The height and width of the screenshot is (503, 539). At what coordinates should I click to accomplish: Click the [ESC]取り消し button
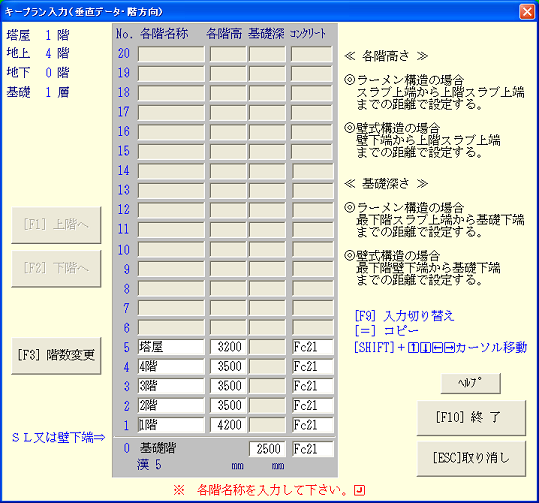coord(471,458)
